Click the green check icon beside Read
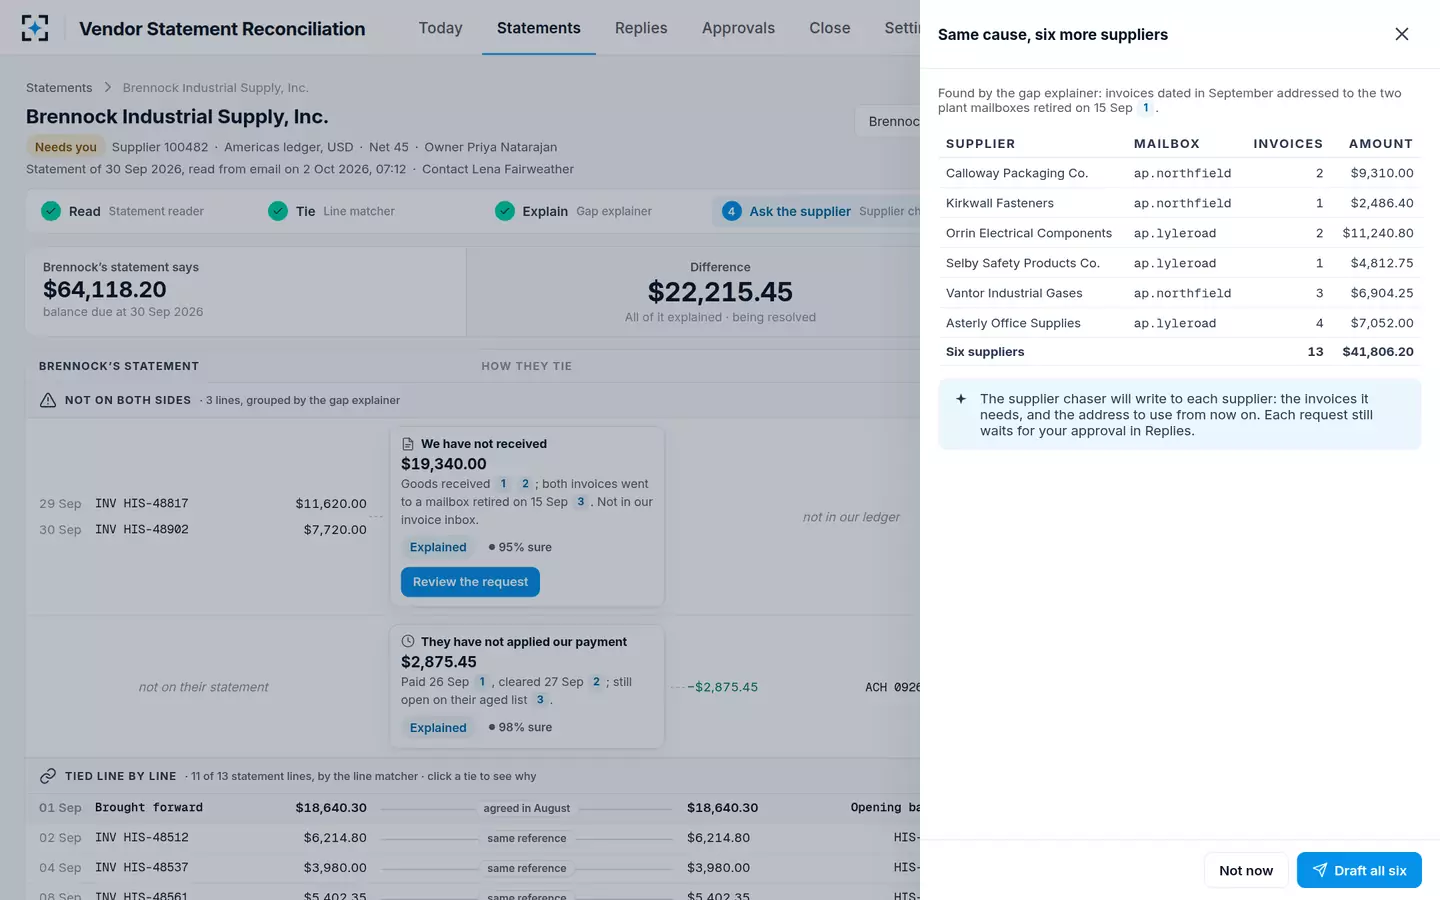1440x900 pixels. coord(51,211)
